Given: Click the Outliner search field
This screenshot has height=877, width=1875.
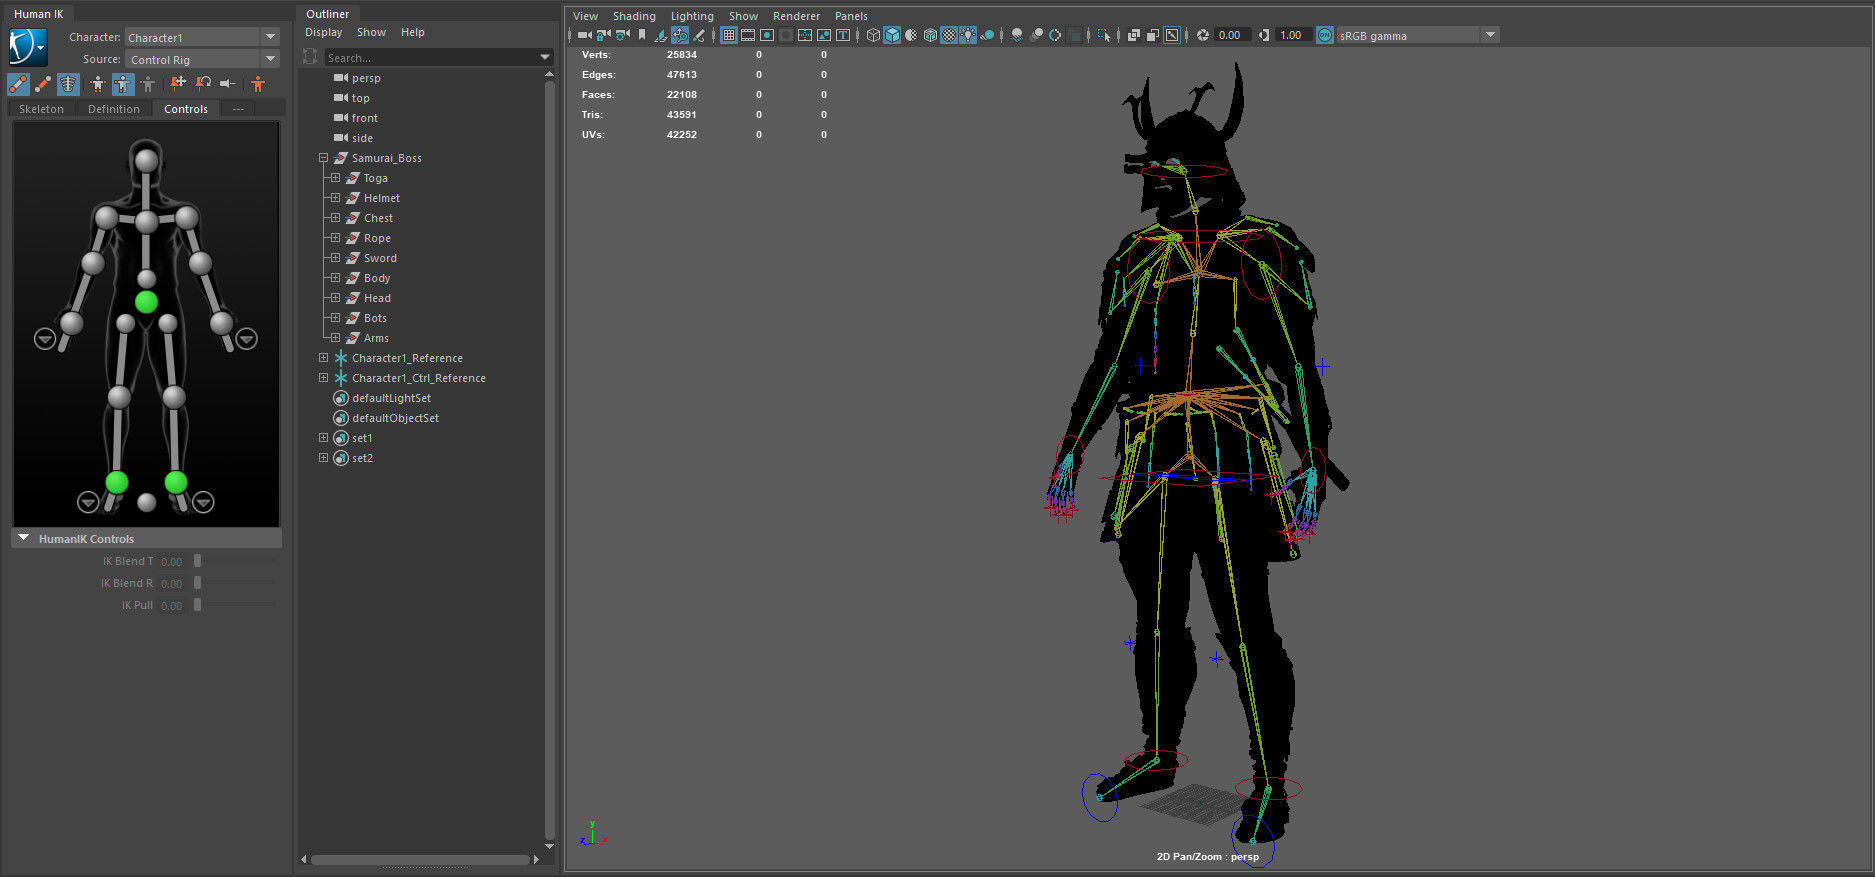Looking at the screenshot, I should click(431, 58).
